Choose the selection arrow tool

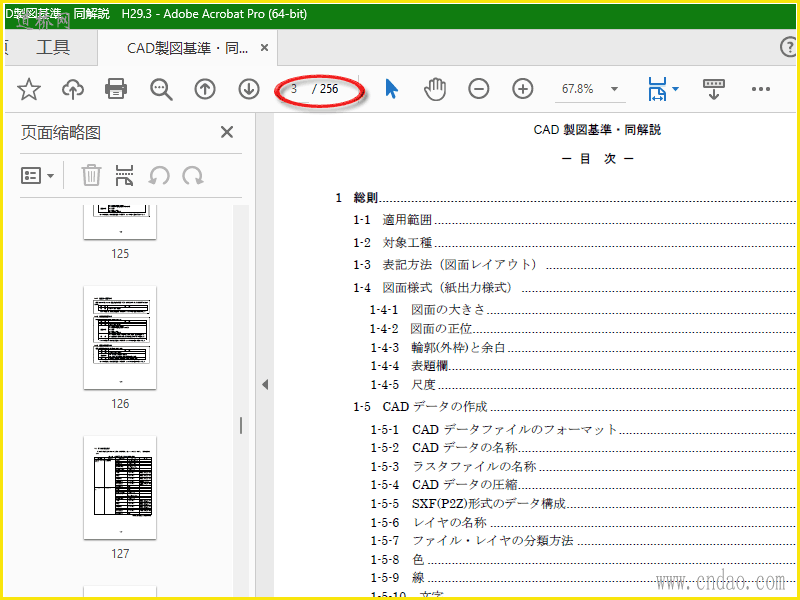(x=391, y=89)
